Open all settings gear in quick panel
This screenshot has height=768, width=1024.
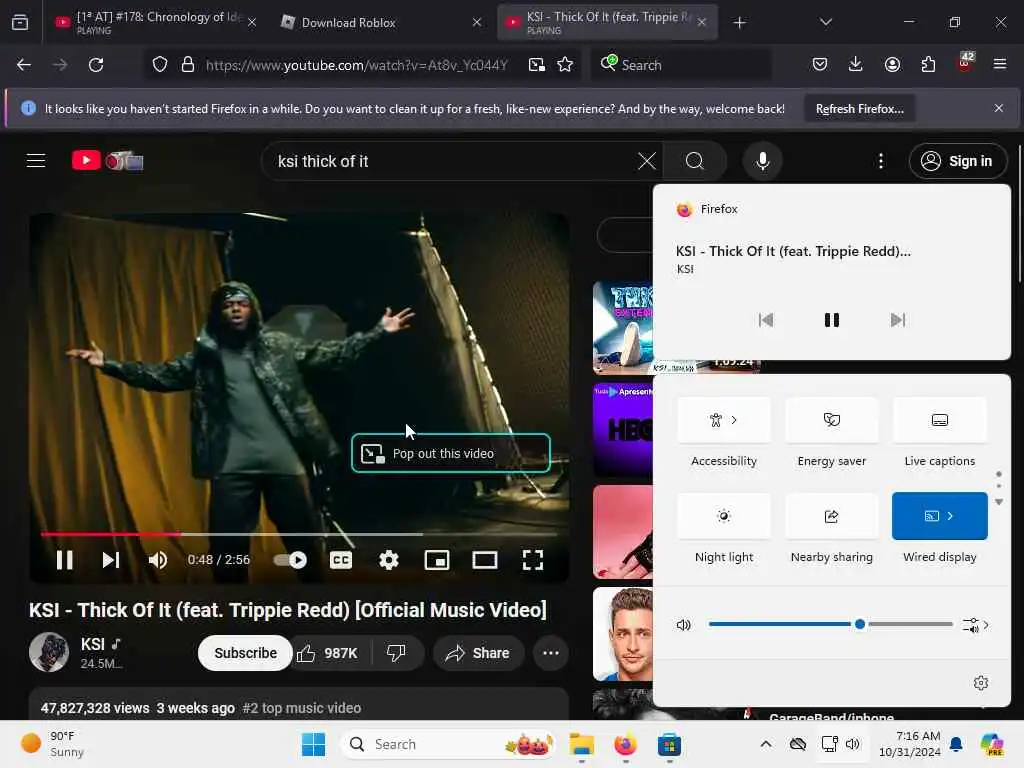[981, 683]
